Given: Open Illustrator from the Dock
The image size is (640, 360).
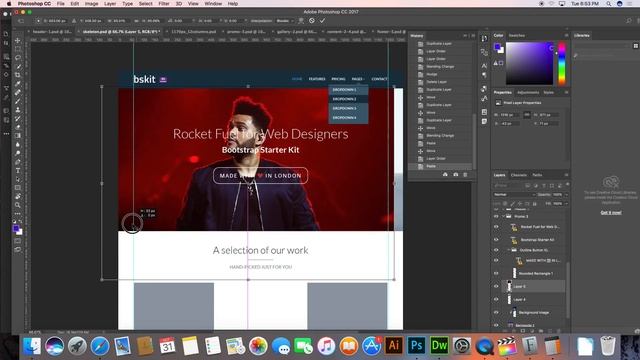Looking at the screenshot, I should tap(394, 346).
